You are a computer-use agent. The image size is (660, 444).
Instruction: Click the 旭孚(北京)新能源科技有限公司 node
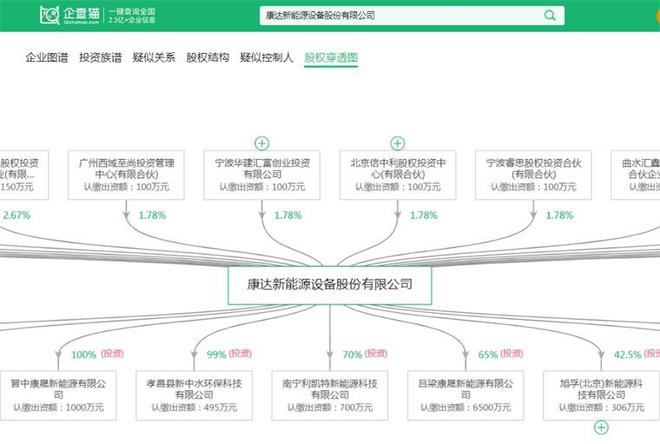click(601, 395)
